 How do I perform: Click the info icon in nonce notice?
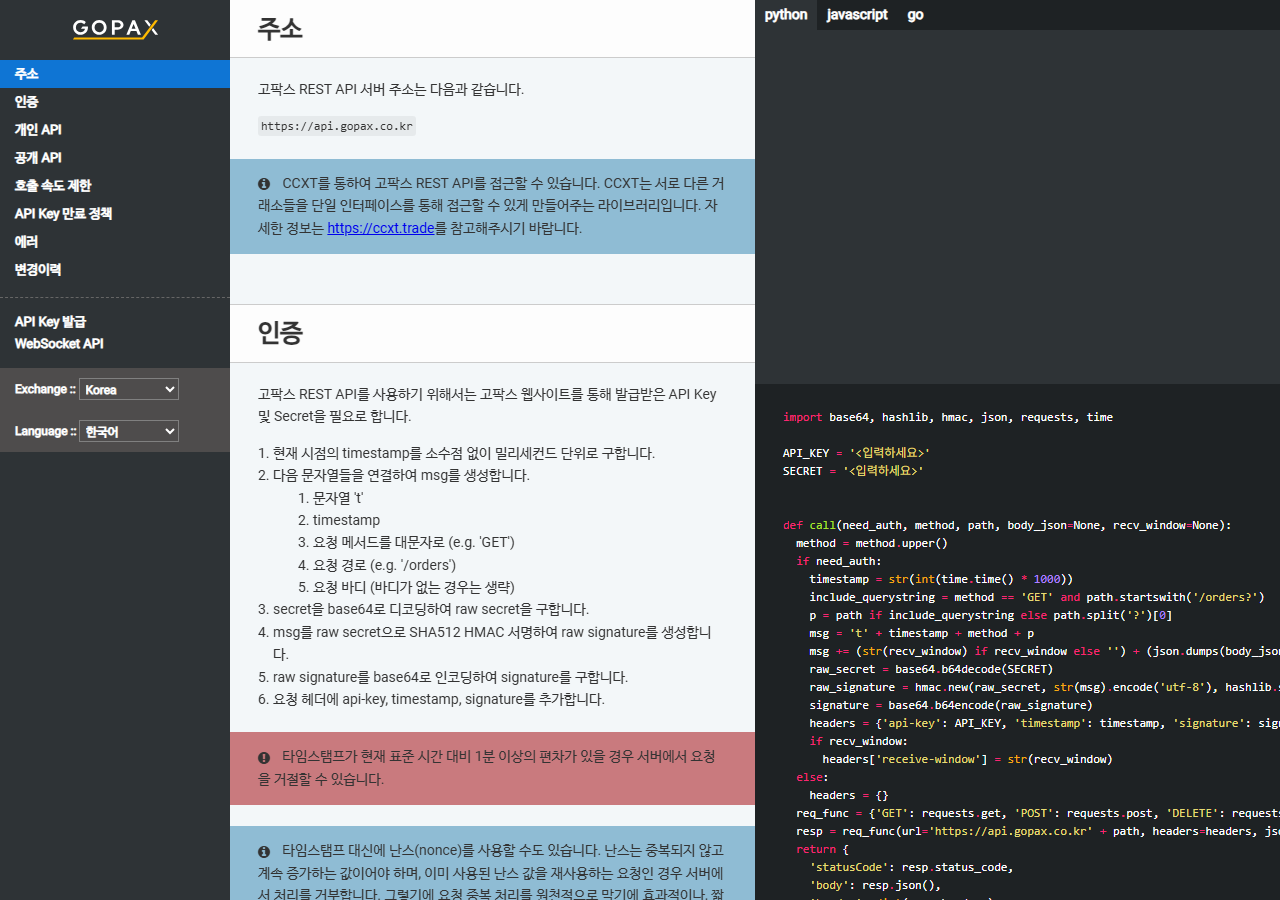click(x=264, y=851)
